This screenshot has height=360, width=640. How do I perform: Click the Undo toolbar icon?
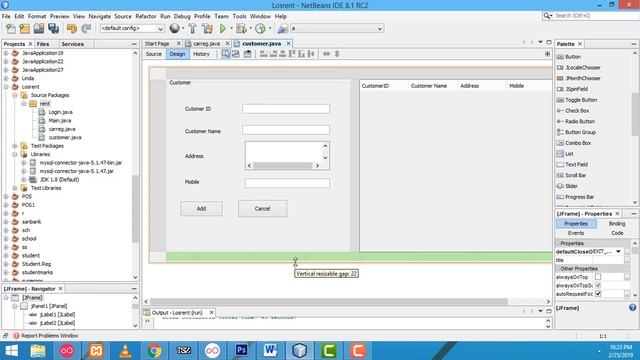[x=72, y=29]
